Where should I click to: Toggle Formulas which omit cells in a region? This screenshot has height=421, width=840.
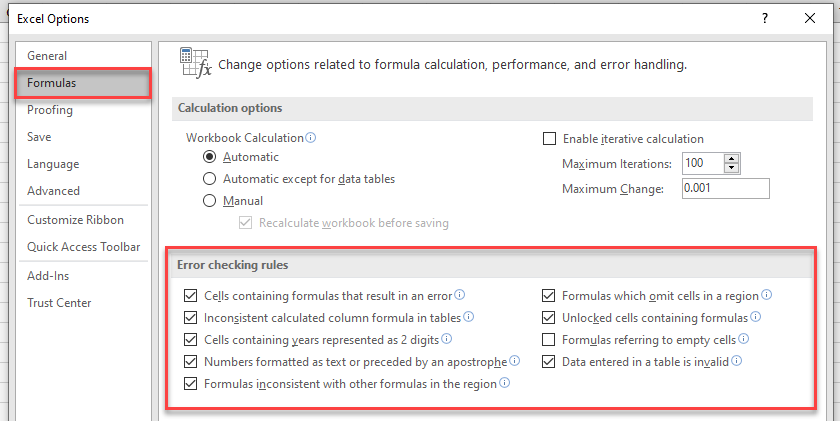[549, 296]
